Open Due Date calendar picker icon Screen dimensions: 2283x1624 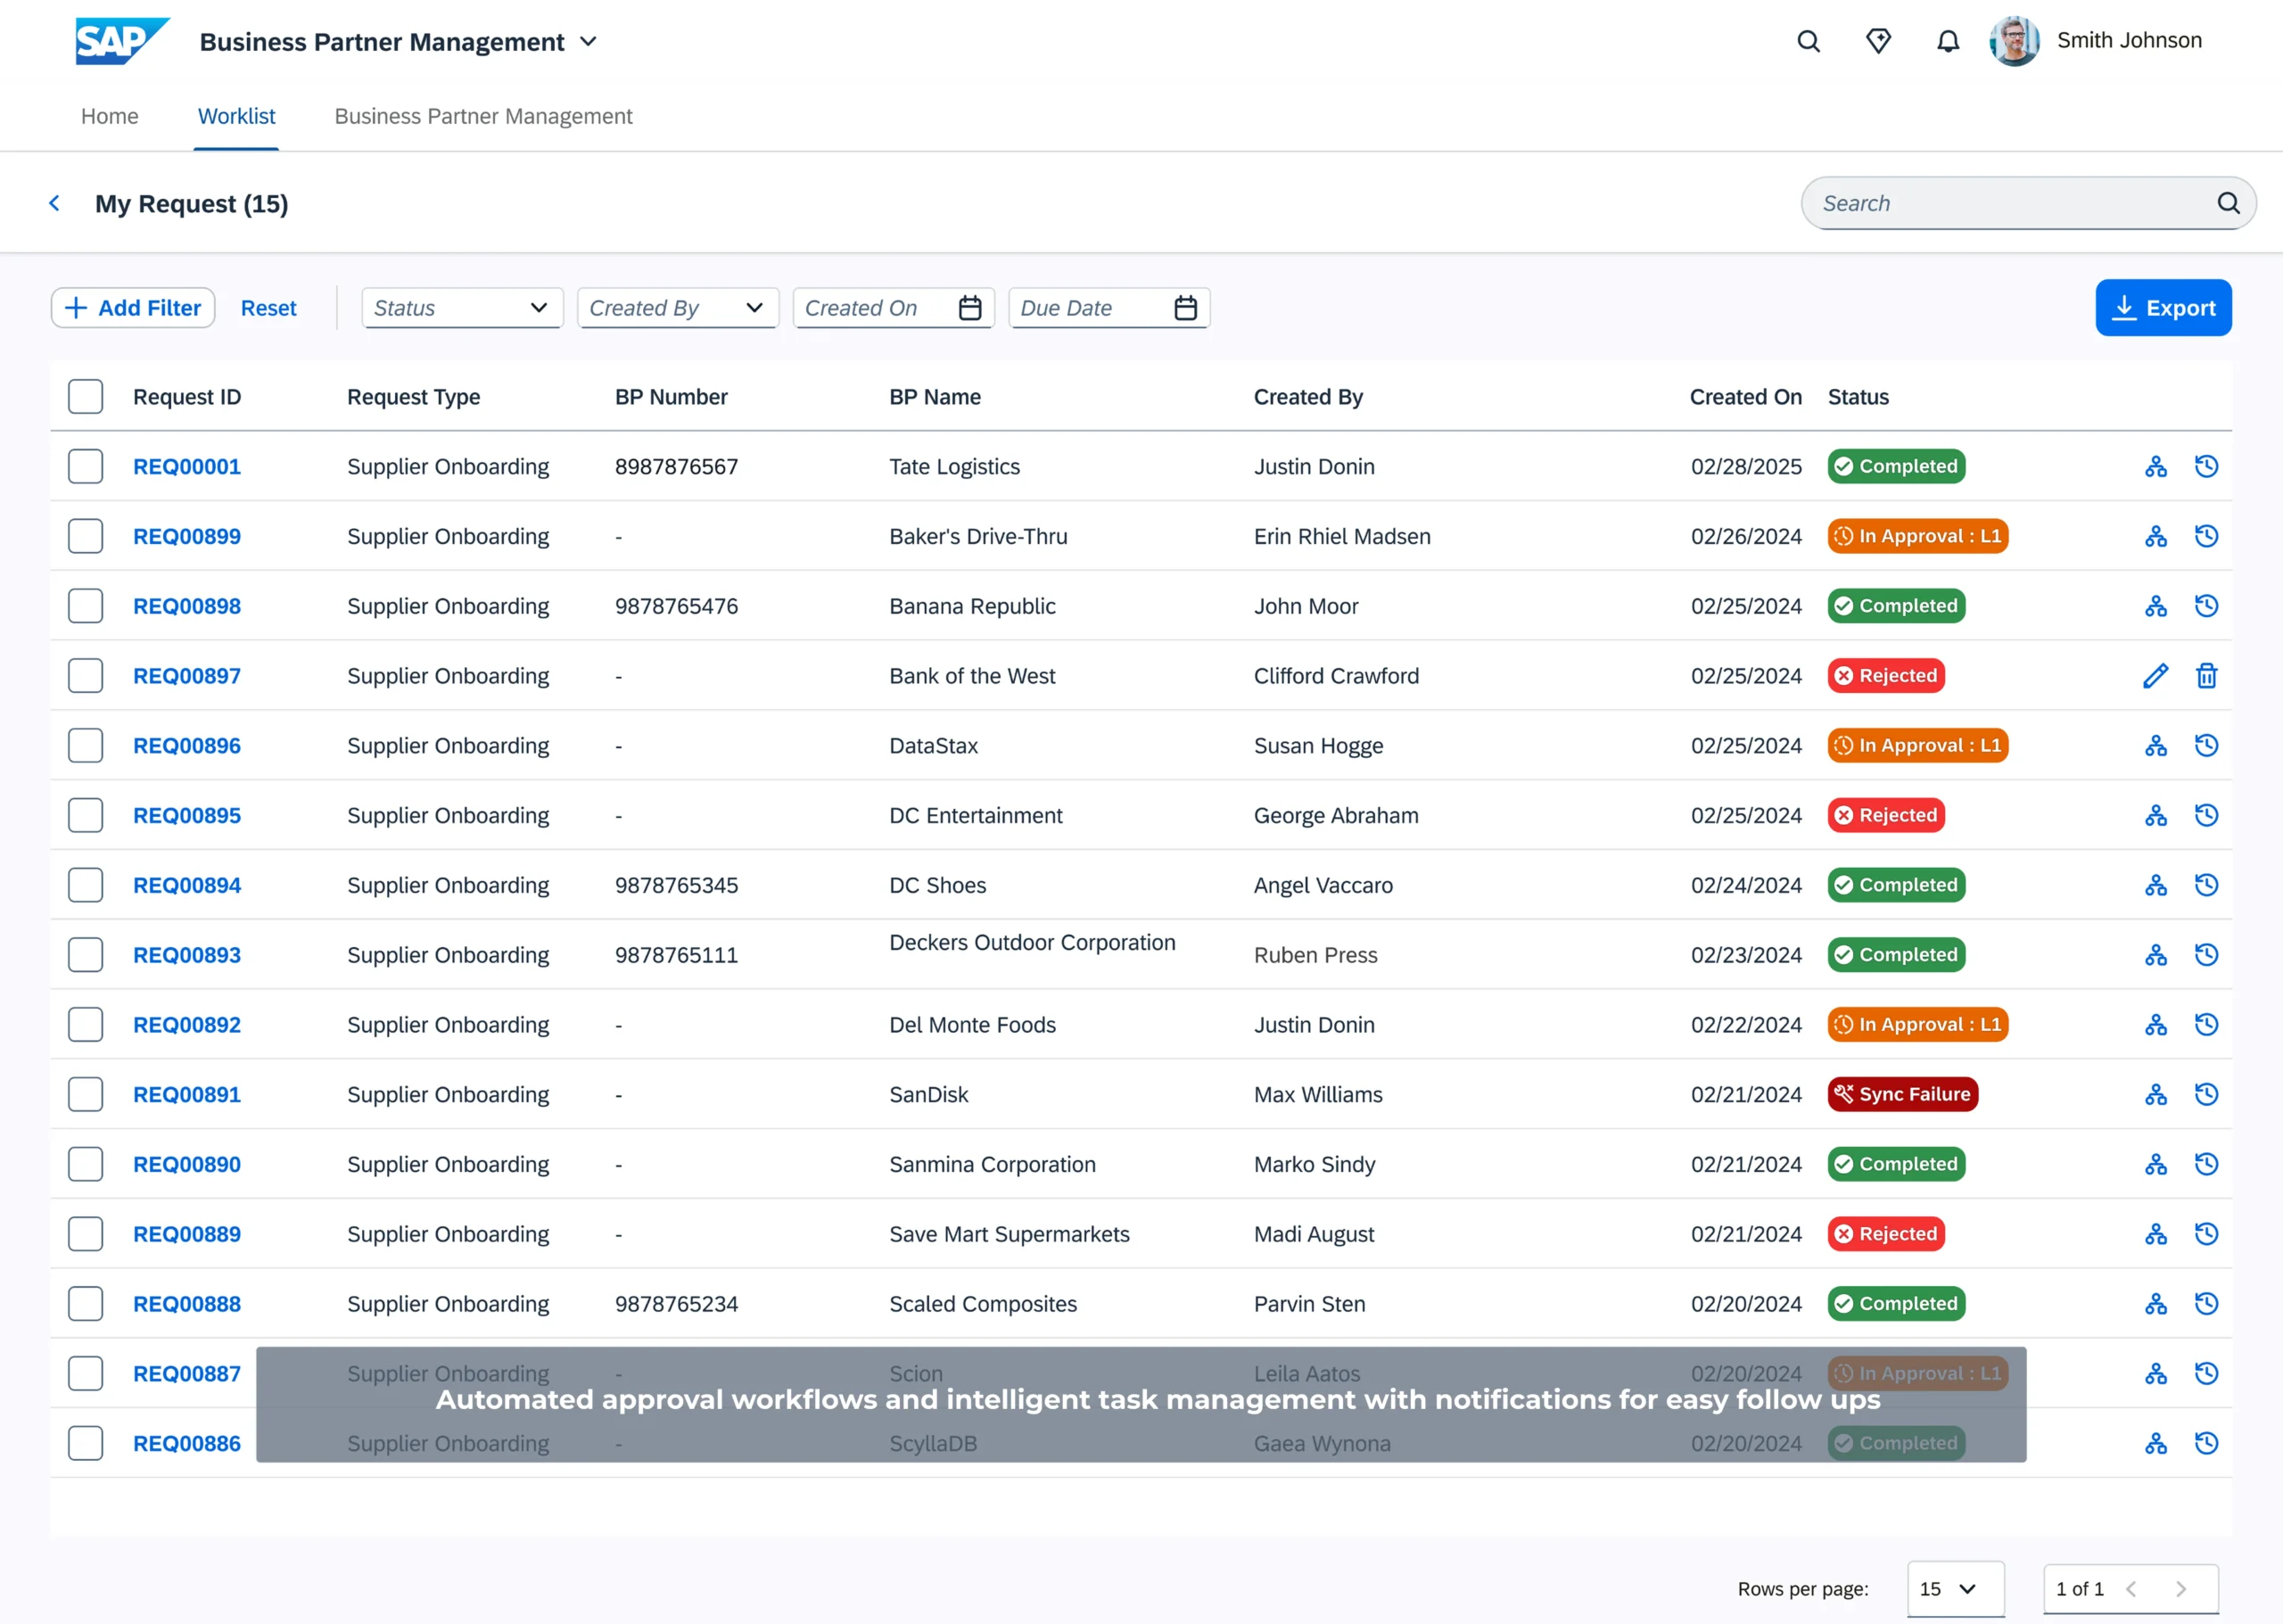(1186, 308)
